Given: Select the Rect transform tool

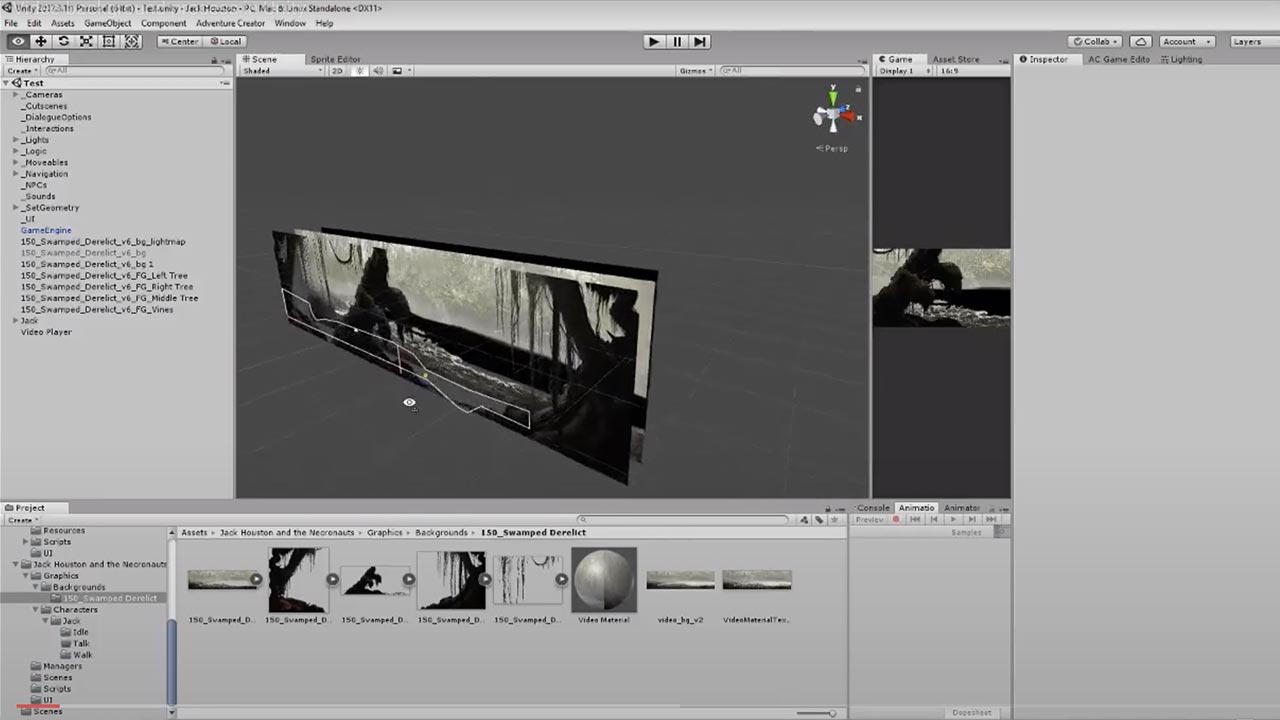Looking at the screenshot, I should (109, 41).
